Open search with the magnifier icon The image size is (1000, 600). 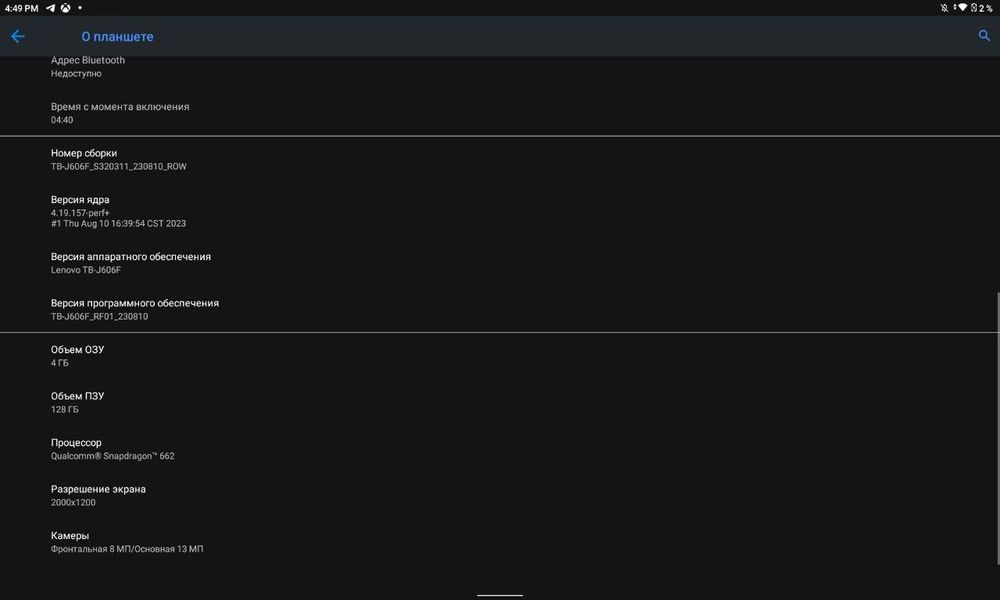pos(983,36)
